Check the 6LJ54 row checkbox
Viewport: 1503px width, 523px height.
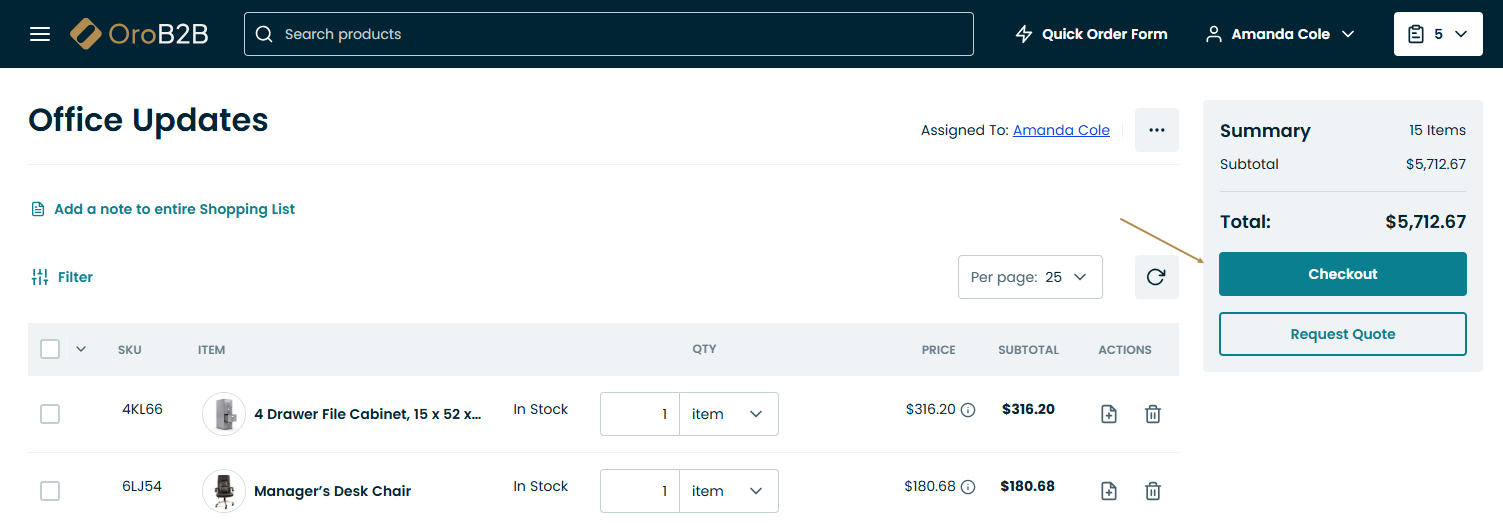point(50,491)
